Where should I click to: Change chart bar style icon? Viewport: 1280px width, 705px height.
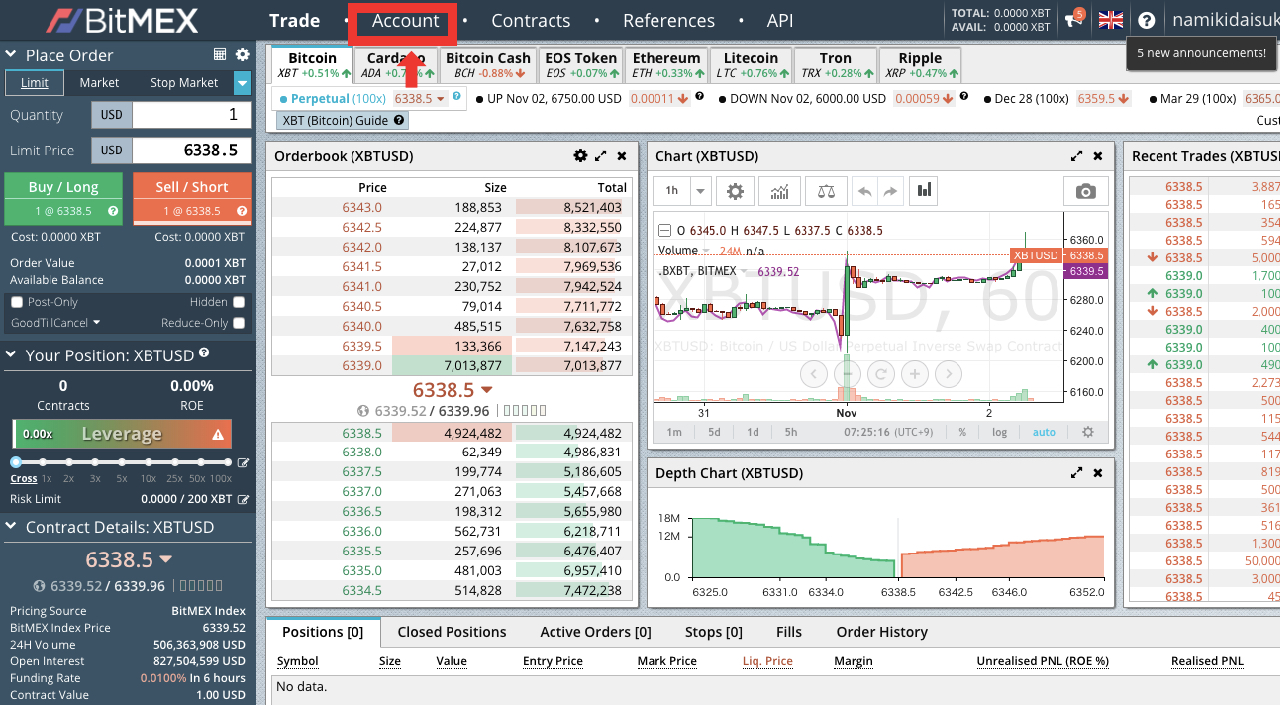[924, 190]
